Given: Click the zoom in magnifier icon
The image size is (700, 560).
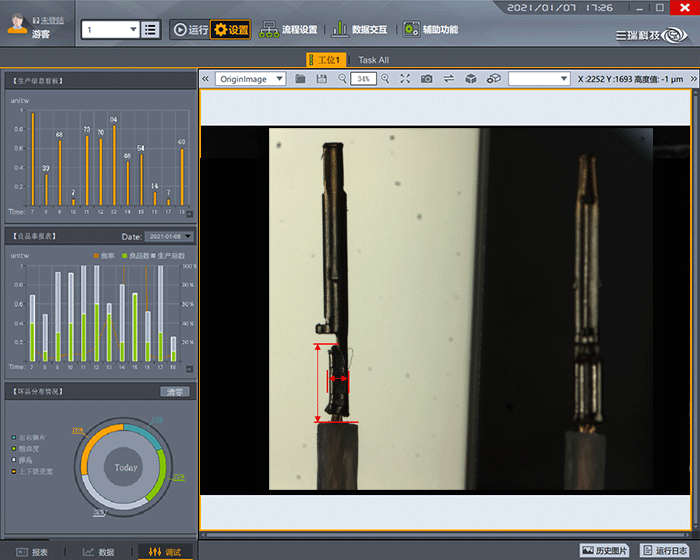Looking at the screenshot, I should tap(385, 79).
